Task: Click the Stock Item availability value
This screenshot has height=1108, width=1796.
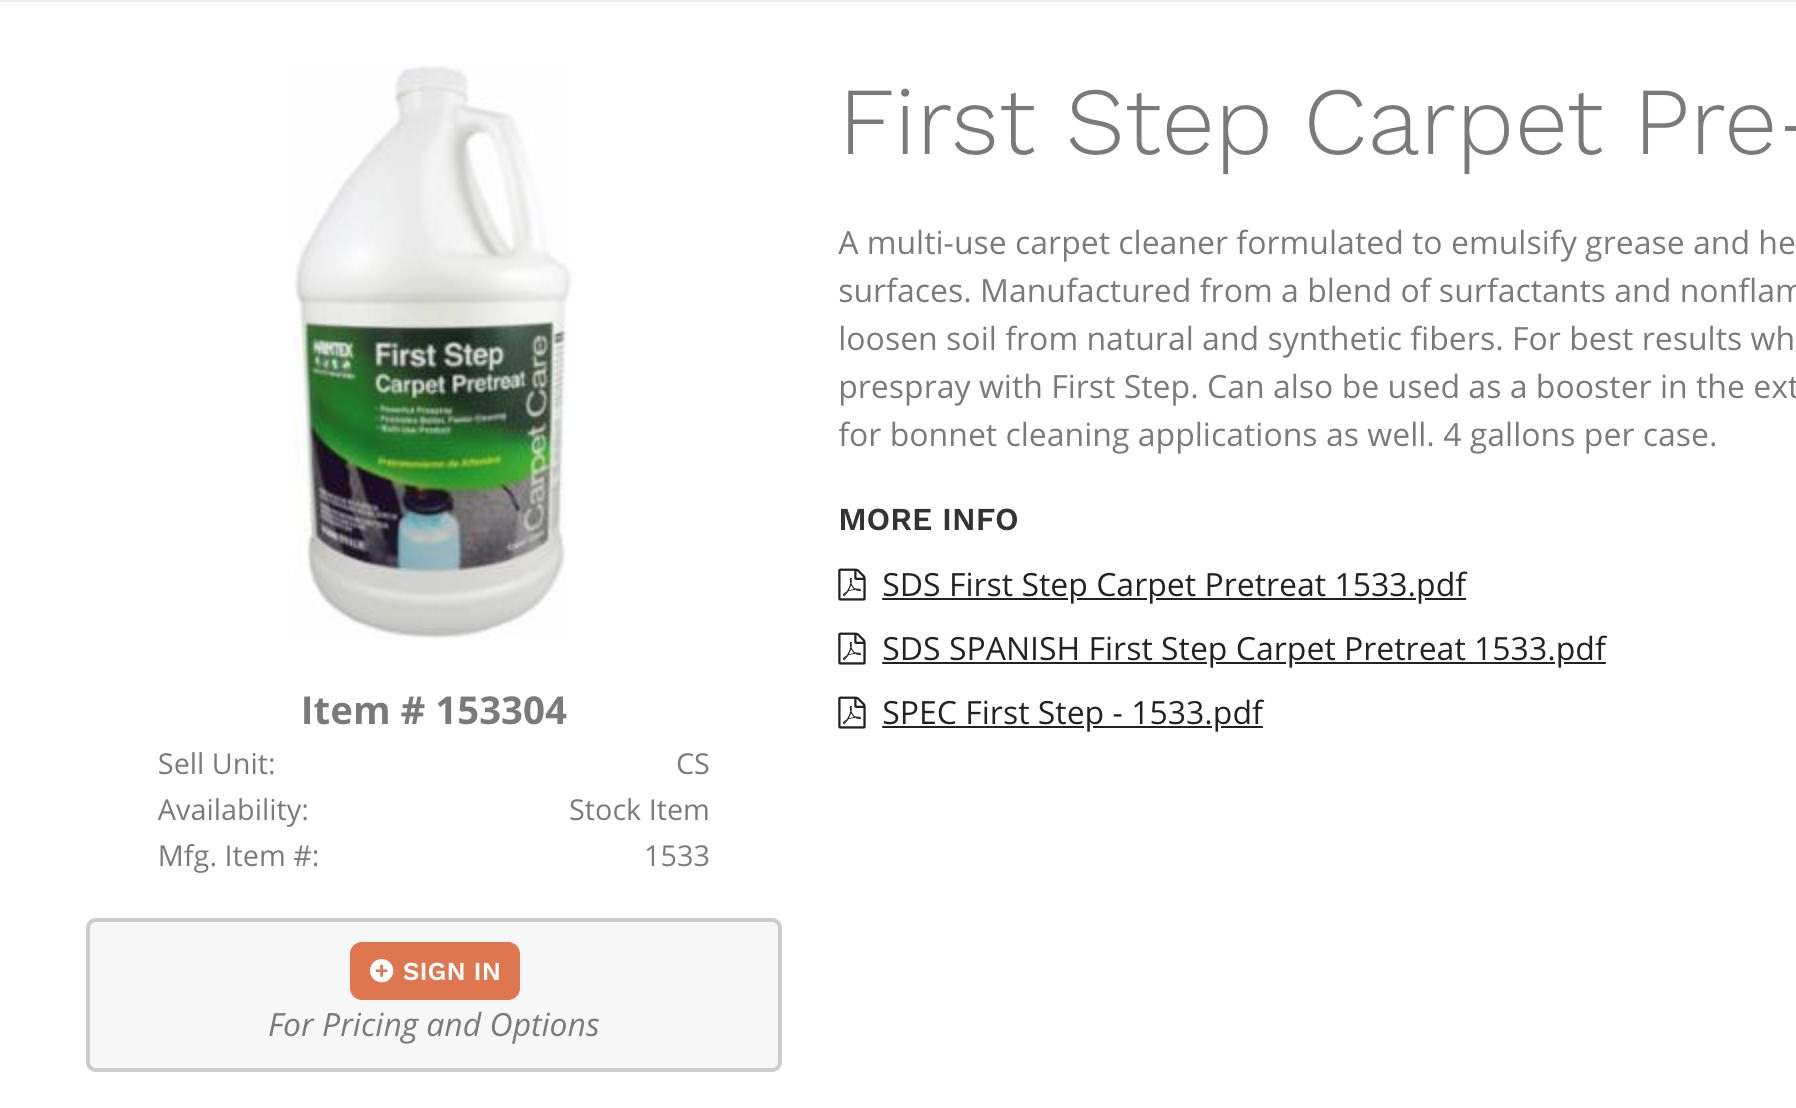Action: click(x=639, y=810)
